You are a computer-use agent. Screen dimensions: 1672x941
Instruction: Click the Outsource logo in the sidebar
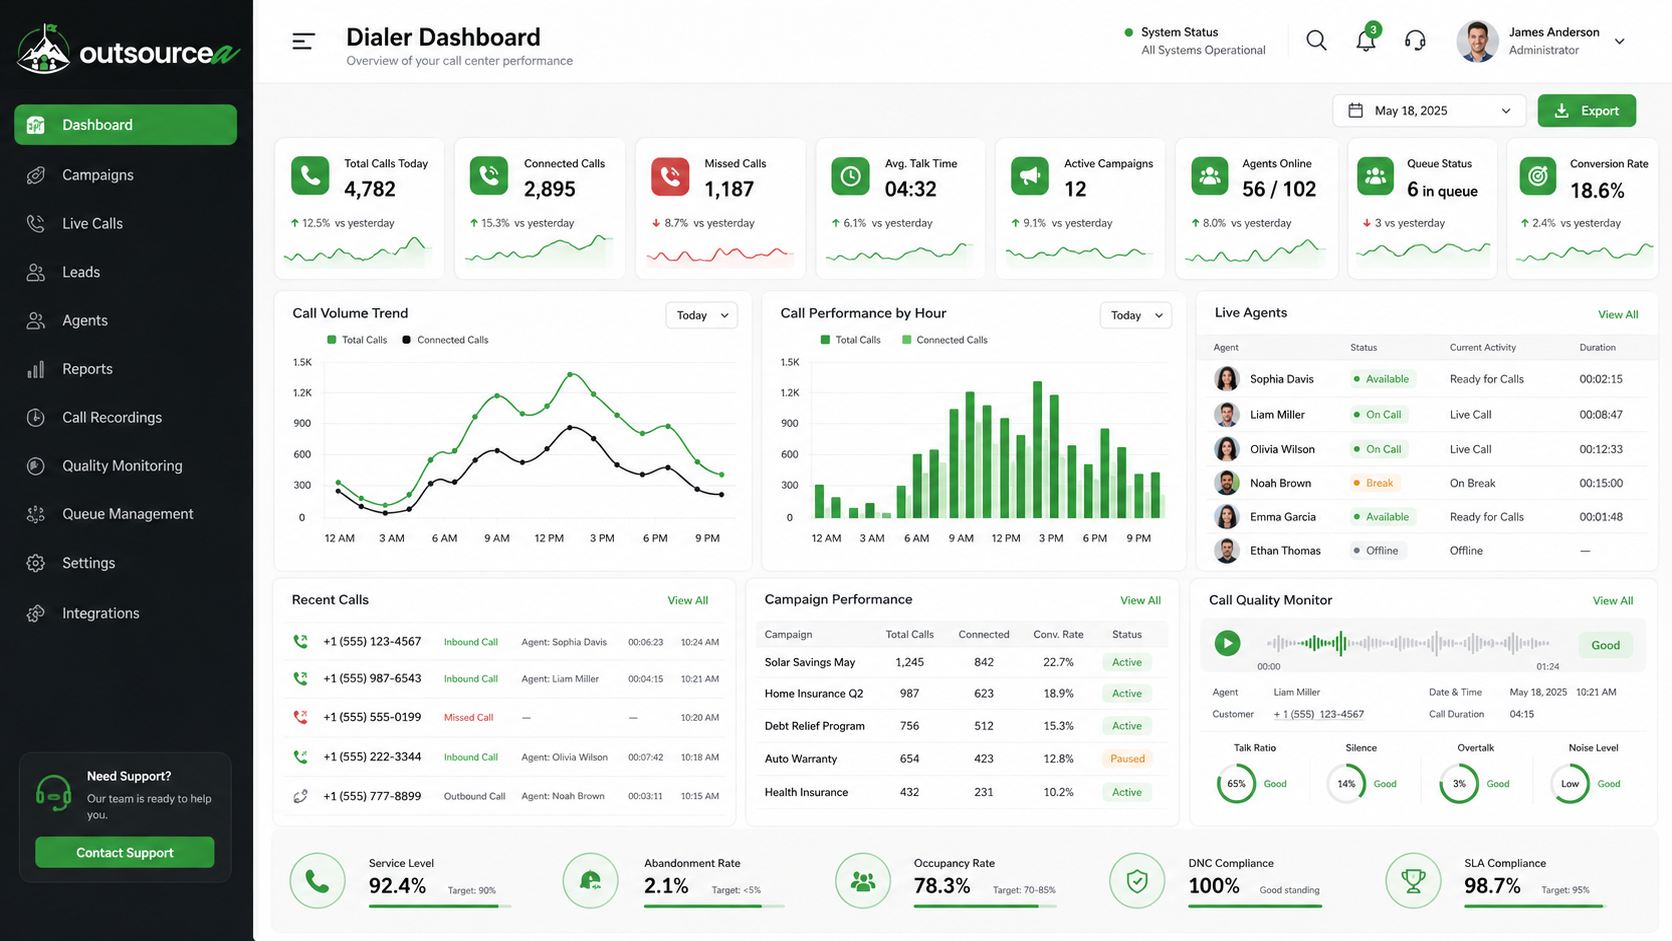tap(128, 49)
